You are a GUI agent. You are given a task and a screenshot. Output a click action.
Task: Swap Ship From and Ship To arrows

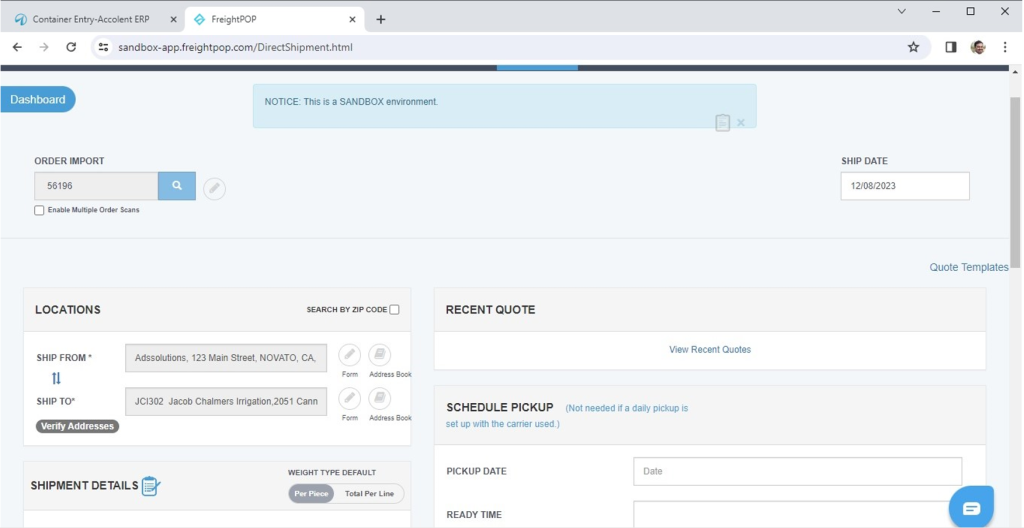(56, 378)
